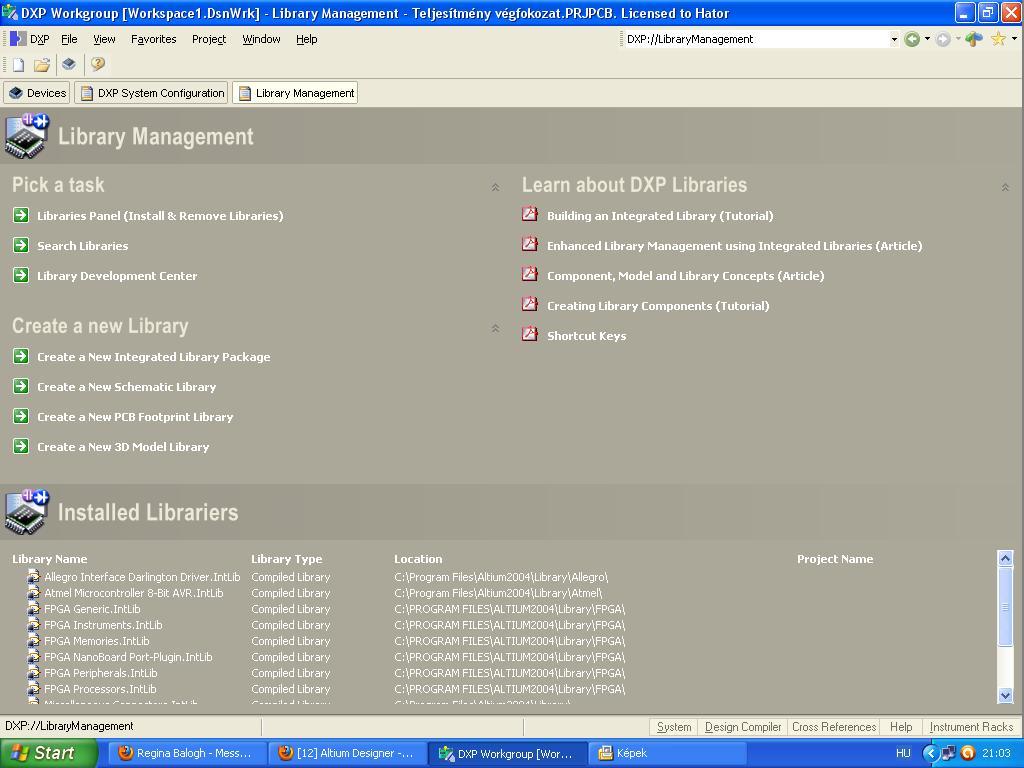Open the Library Development Center link
Image resolution: width=1024 pixels, height=768 pixels.
click(x=117, y=276)
